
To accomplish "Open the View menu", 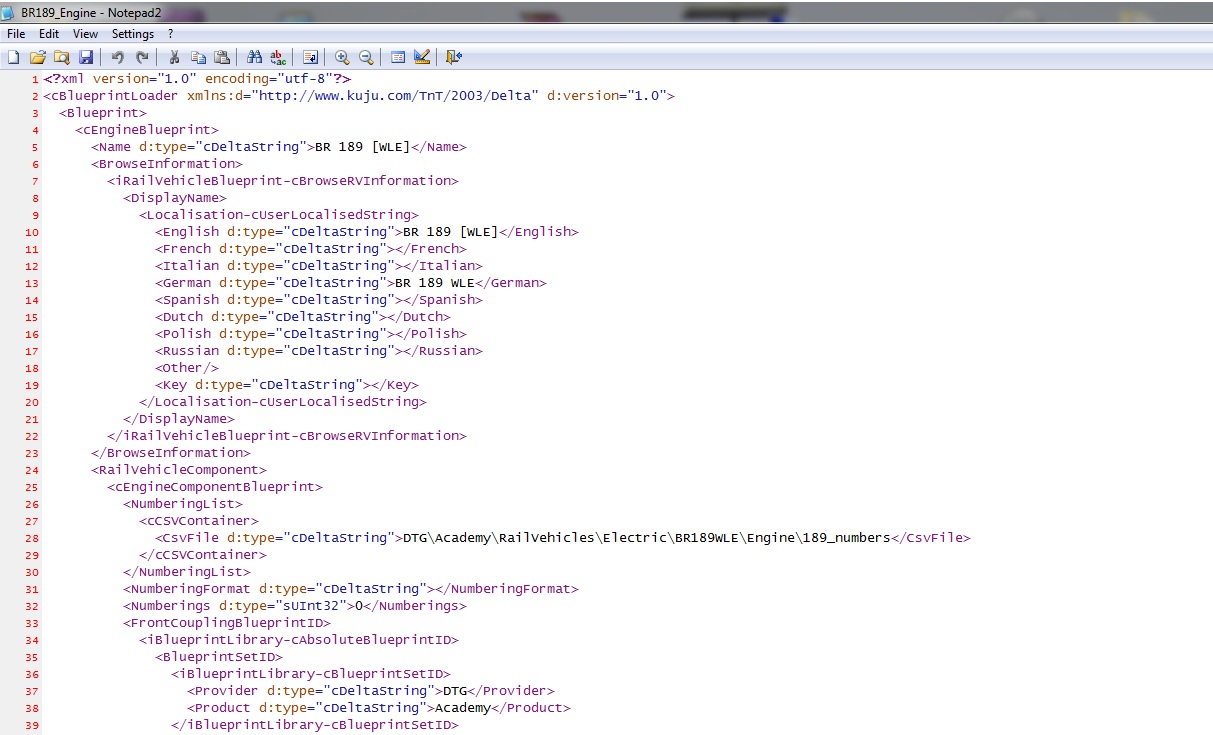I will coord(85,34).
